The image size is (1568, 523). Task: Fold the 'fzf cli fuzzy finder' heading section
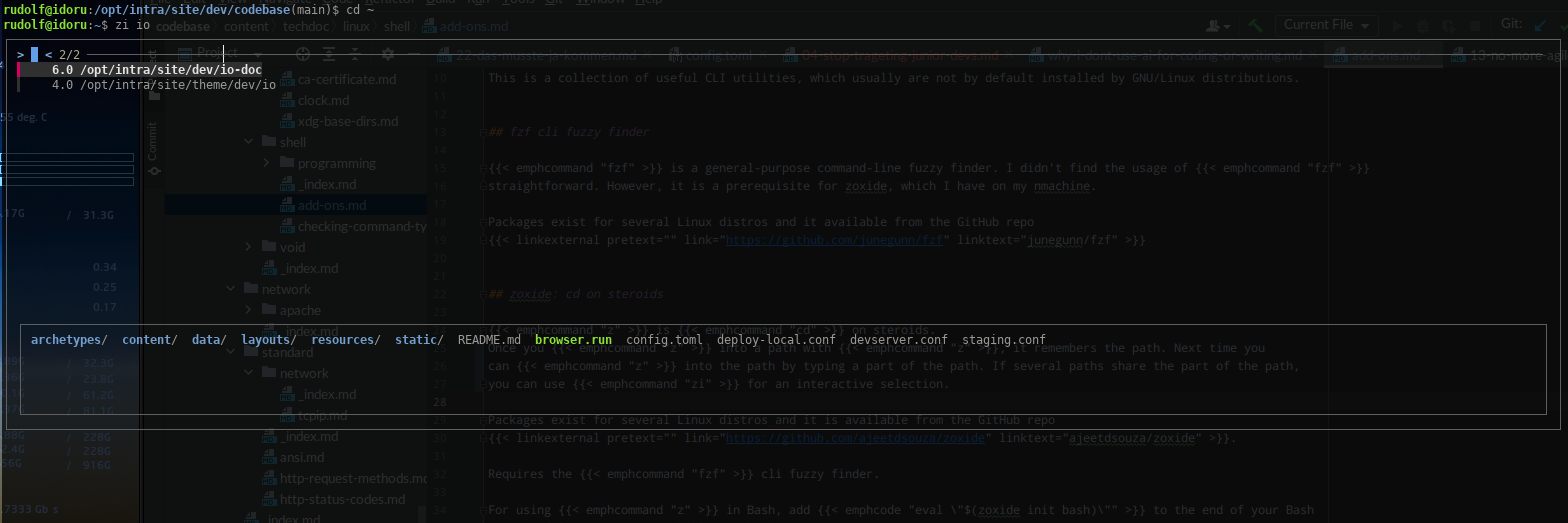tap(482, 132)
